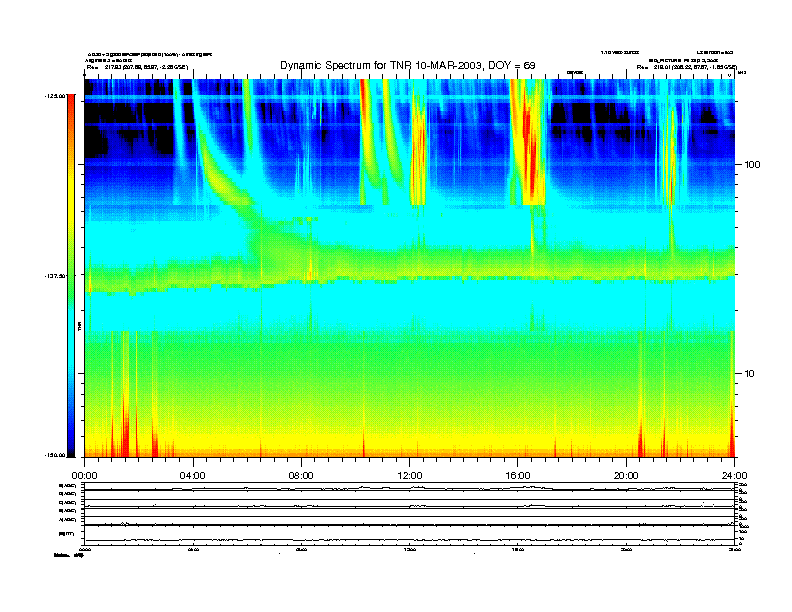Click the top color bar value label
792x612 pixels.
coord(55,95)
